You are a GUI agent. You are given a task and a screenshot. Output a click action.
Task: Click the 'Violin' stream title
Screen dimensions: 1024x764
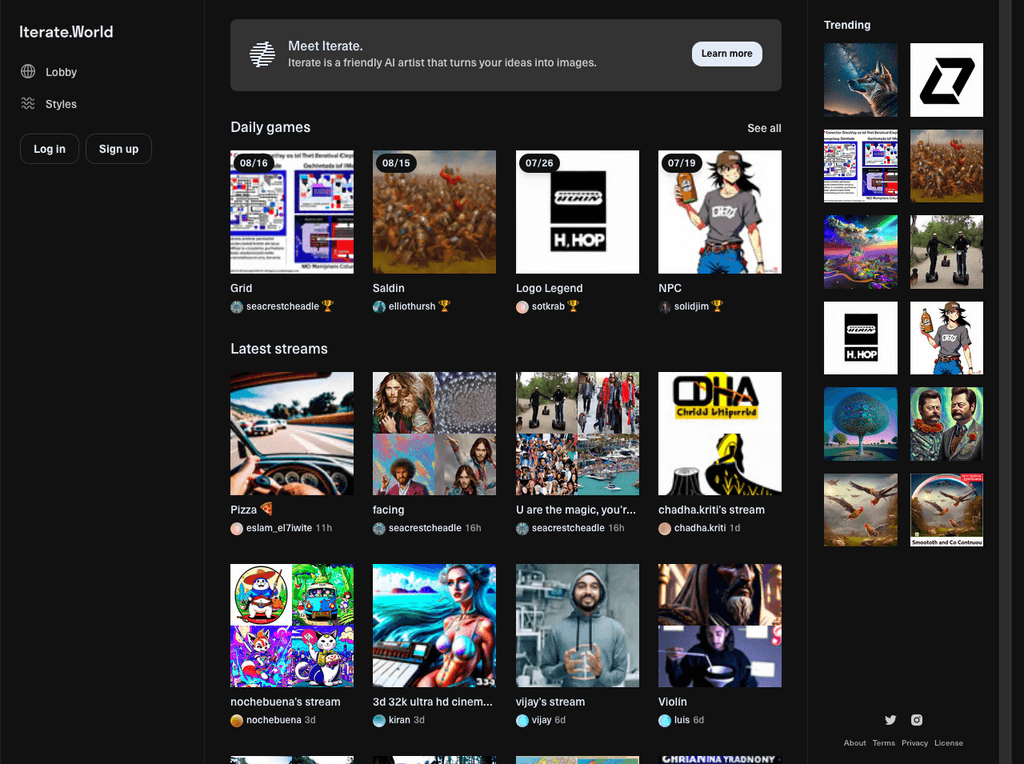pyautogui.click(x=673, y=702)
